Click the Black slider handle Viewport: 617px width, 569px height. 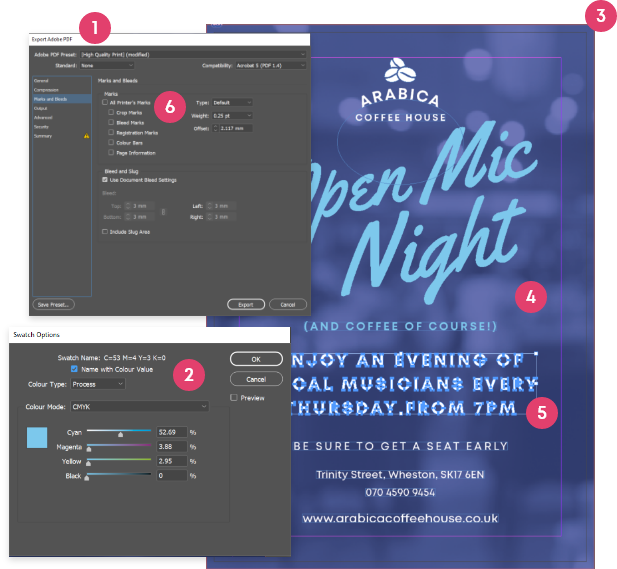point(87,478)
